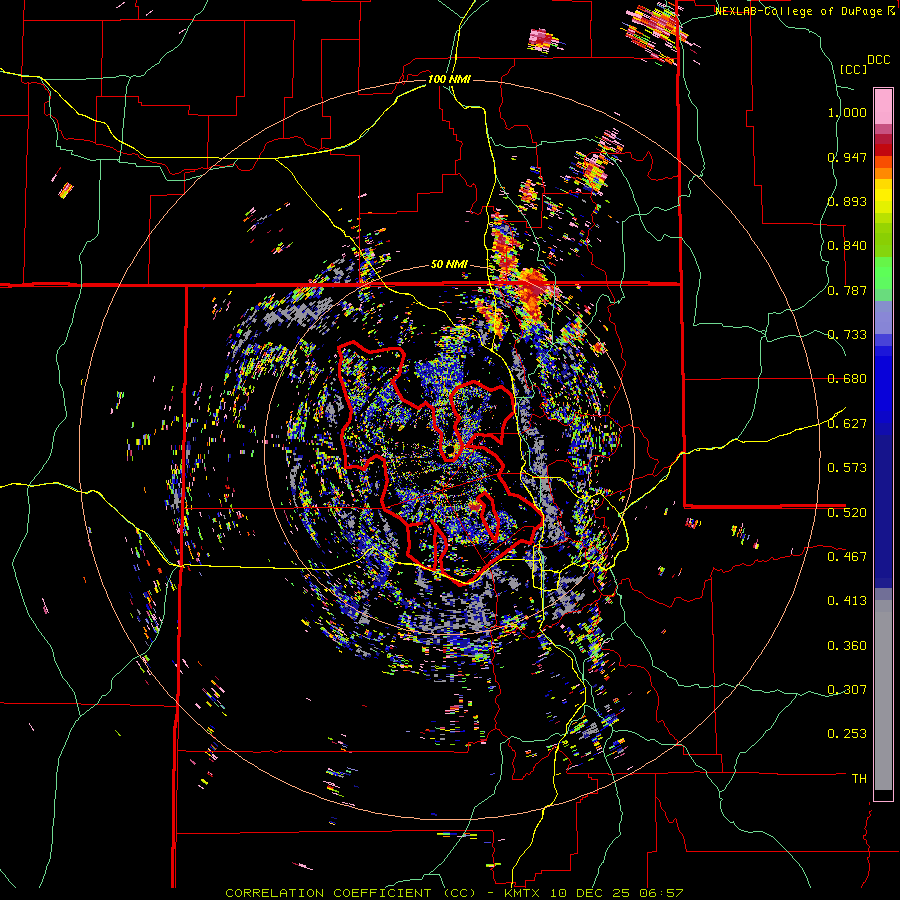The width and height of the screenshot is (900, 900).
Task: Click the [CC] legend label
Action: click(853, 69)
